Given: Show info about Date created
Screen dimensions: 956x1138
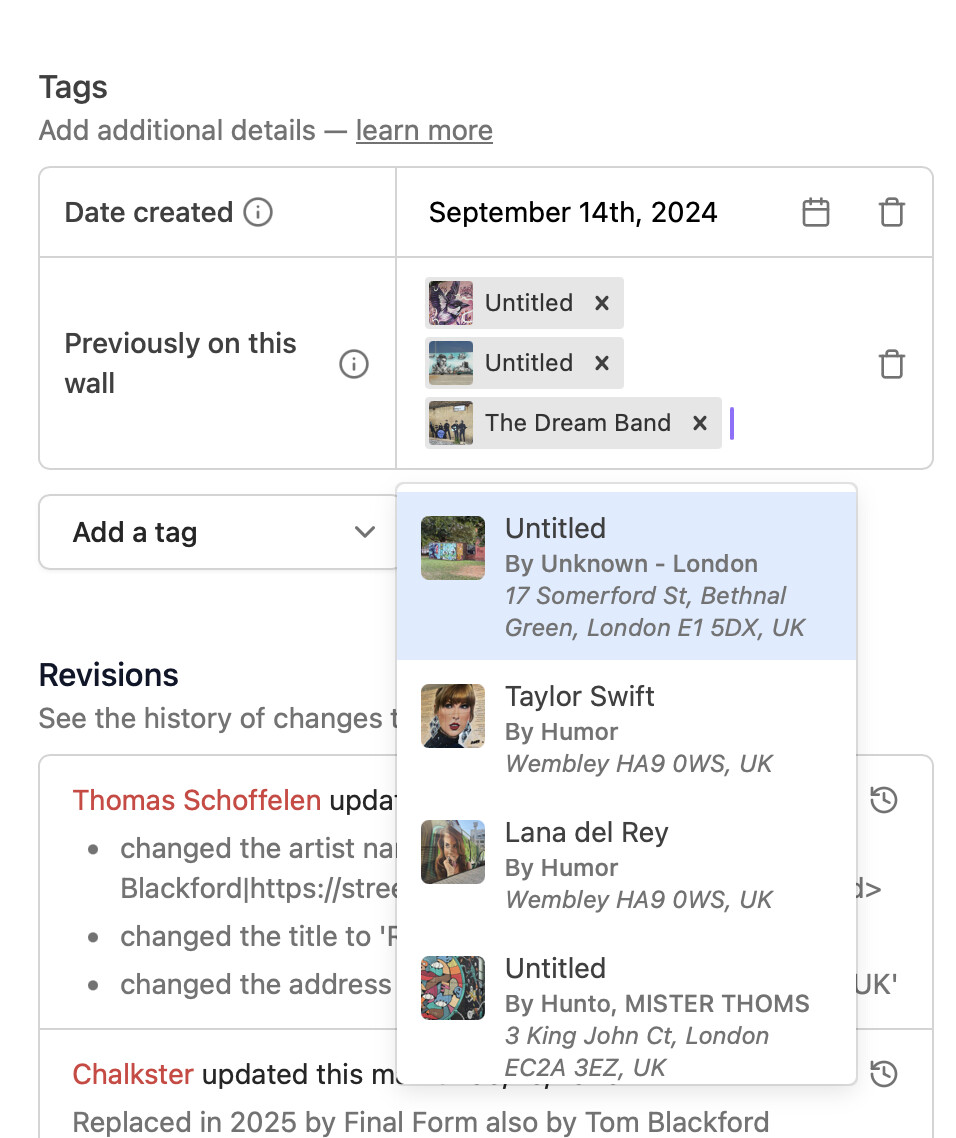Looking at the screenshot, I should pyautogui.click(x=258, y=212).
